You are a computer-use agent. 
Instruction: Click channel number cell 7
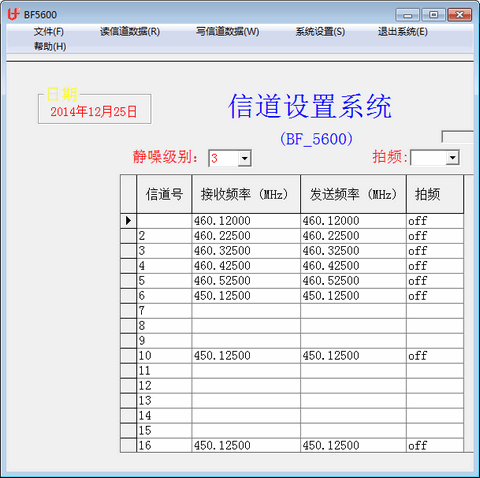click(x=164, y=311)
